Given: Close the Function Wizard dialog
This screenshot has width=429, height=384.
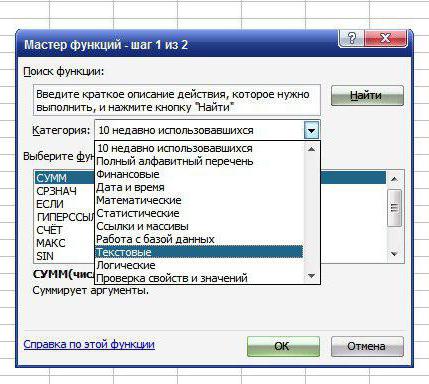Looking at the screenshot, I should (x=386, y=38).
